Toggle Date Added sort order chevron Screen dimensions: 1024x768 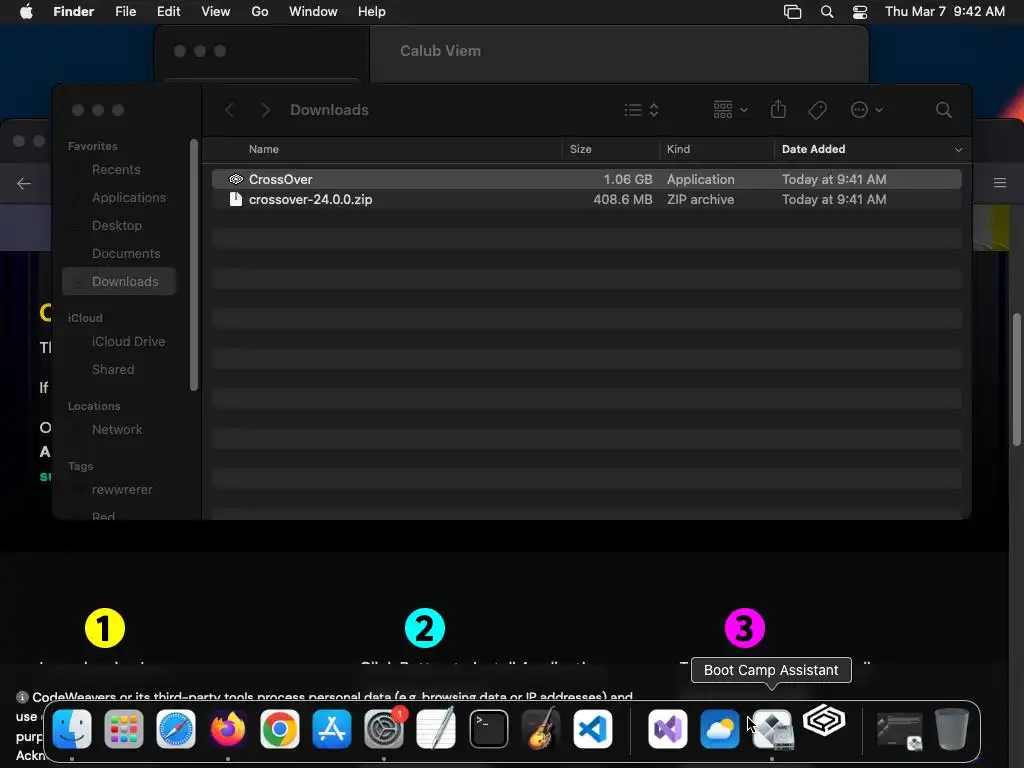point(958,150)
